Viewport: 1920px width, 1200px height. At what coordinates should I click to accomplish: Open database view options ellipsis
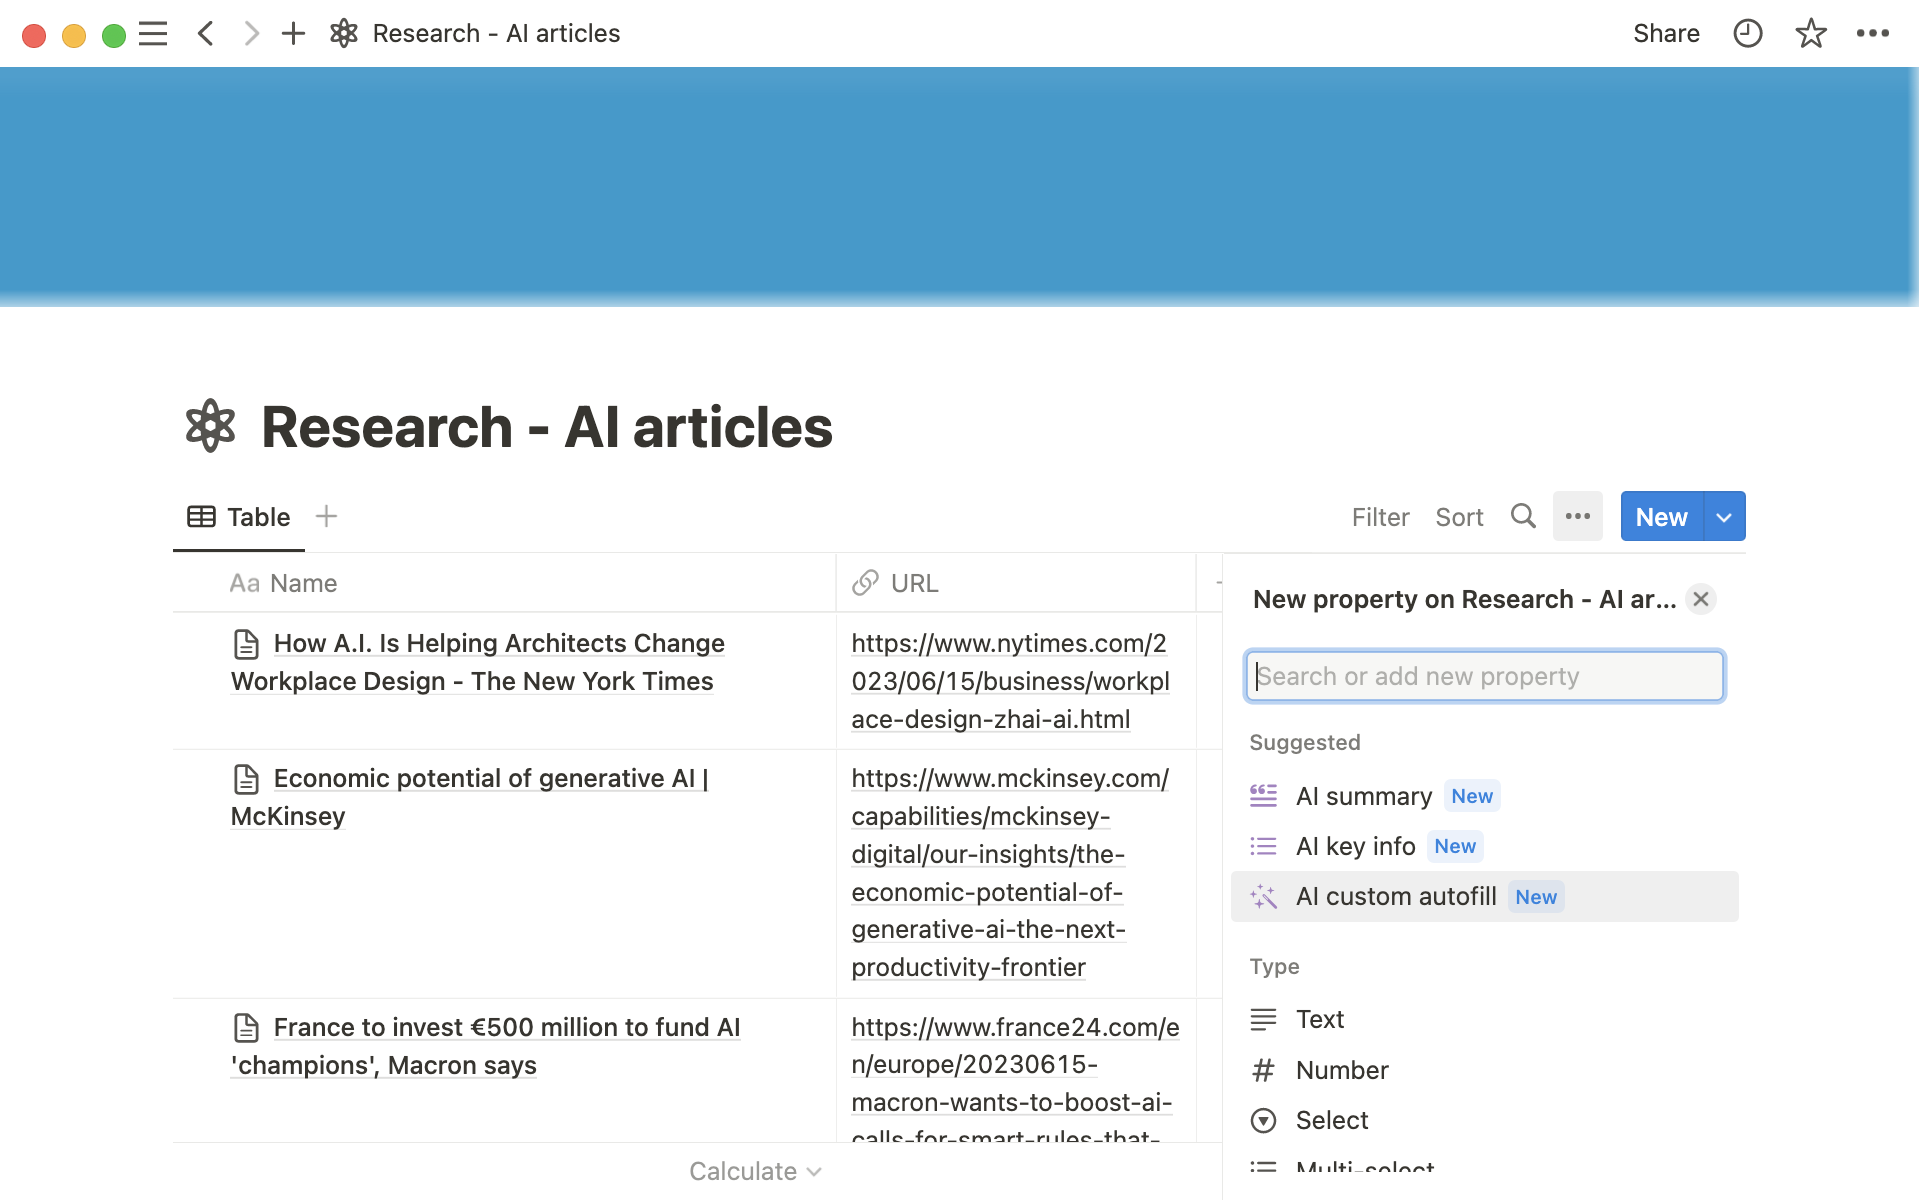click(1577, 516)
